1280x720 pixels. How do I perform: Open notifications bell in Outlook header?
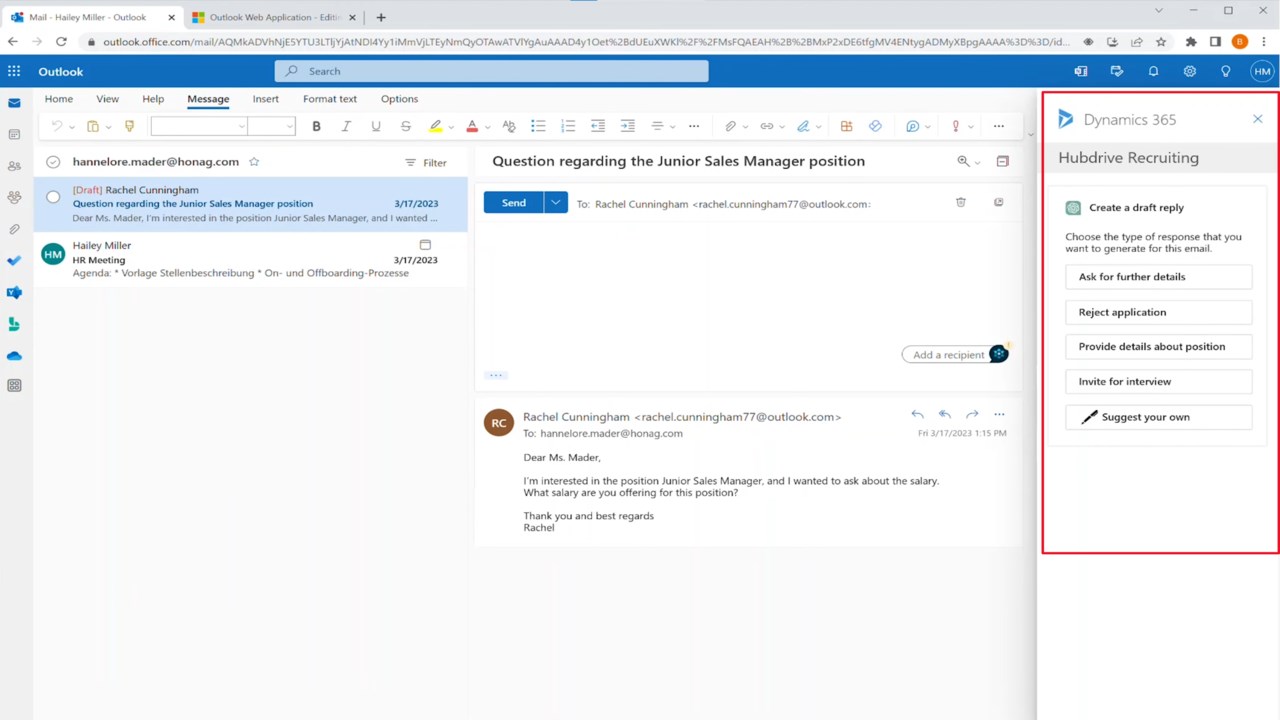(1153, 71)
